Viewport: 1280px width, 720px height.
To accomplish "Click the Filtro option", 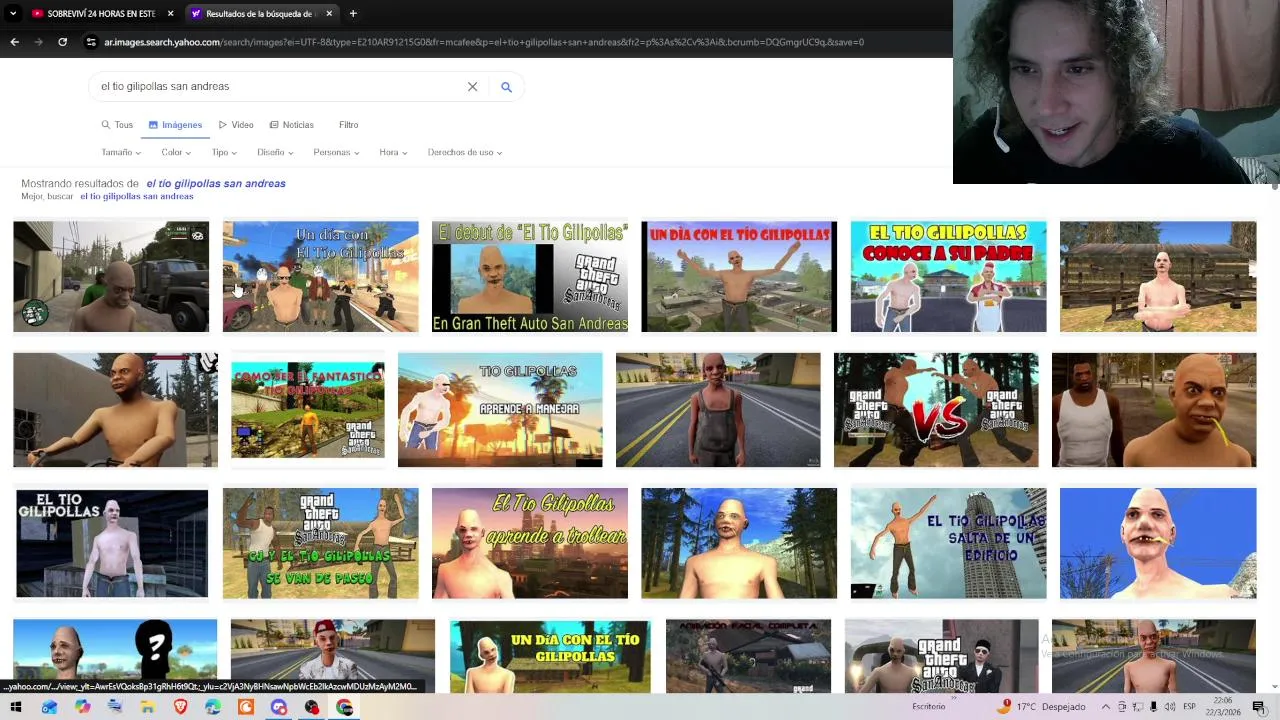I will 348,125.
